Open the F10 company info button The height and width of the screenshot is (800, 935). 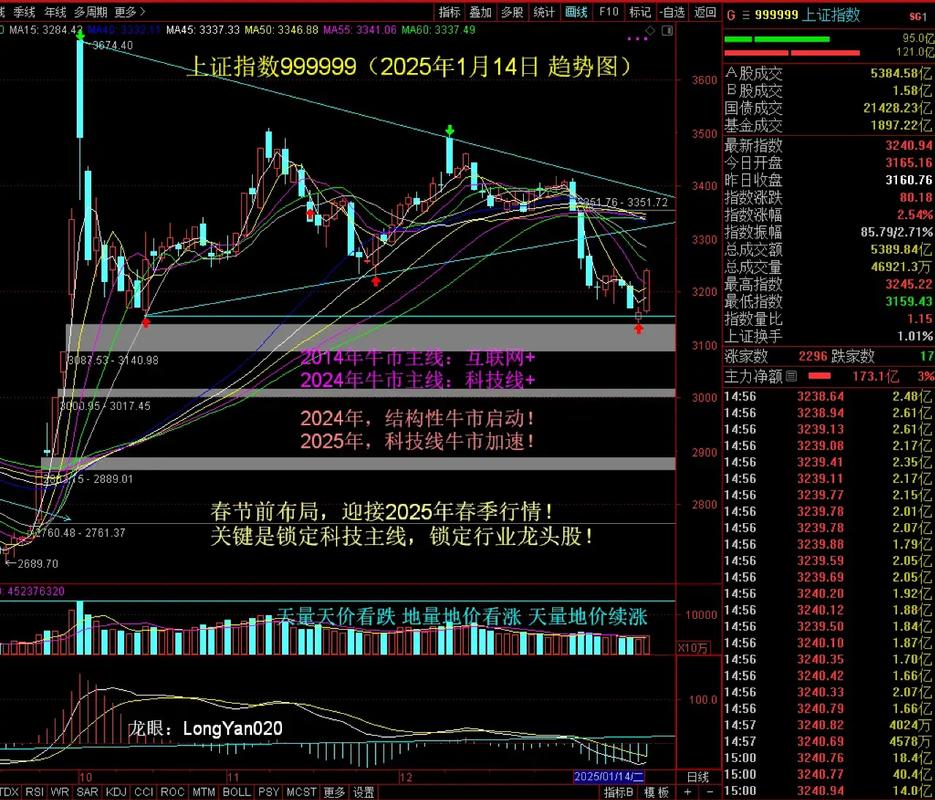click(x=607, y=12)
